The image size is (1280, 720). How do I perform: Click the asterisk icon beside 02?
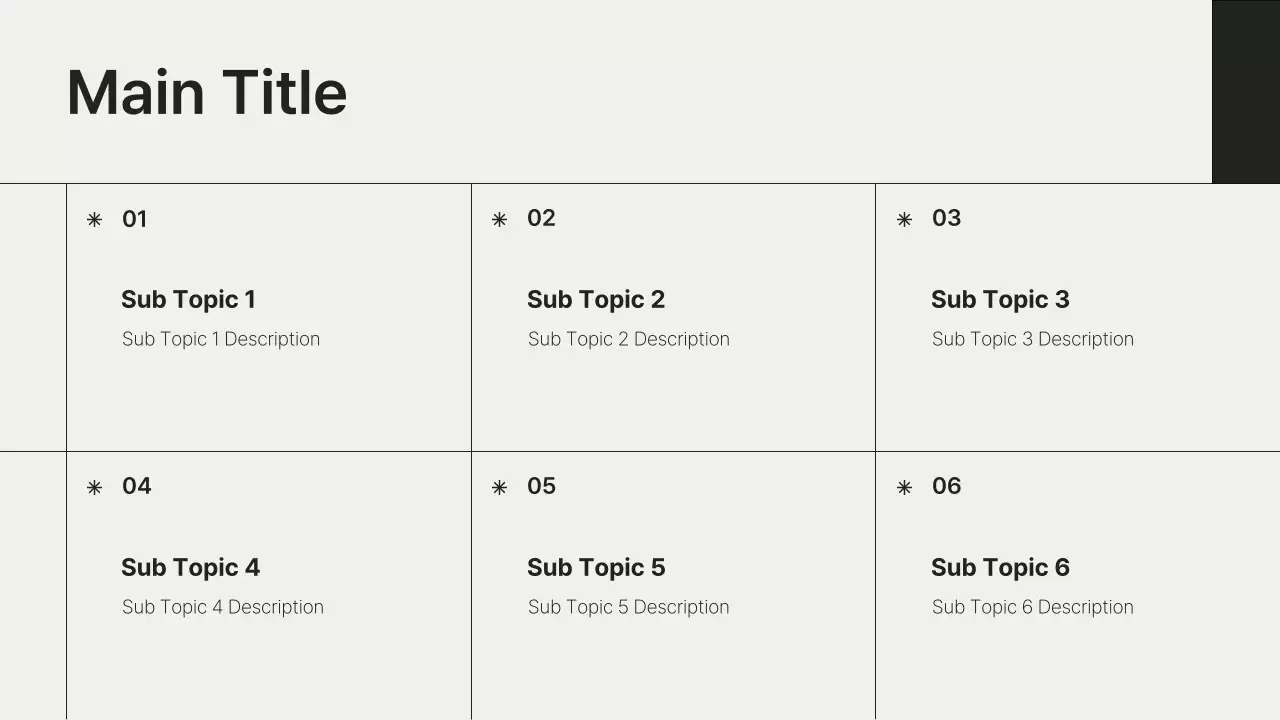[499, 219]
